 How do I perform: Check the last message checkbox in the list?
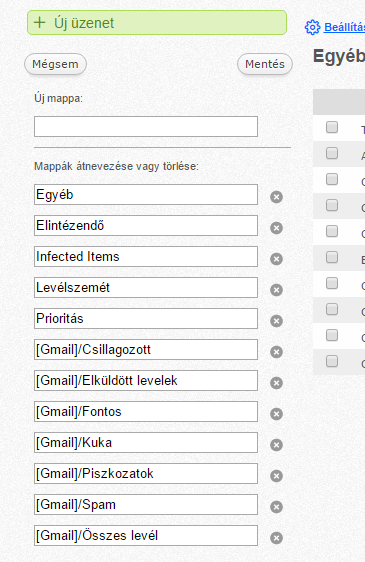332,361
